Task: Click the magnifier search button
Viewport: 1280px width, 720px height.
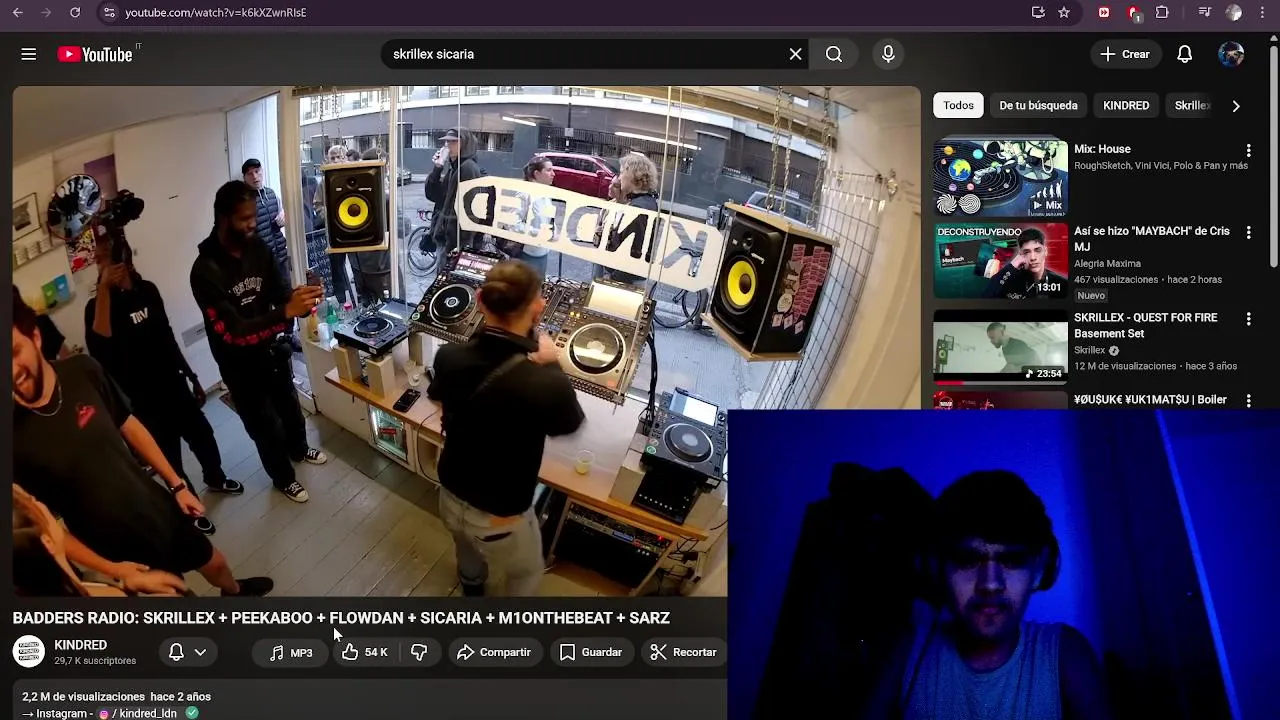Action: [x=834, y=54]
